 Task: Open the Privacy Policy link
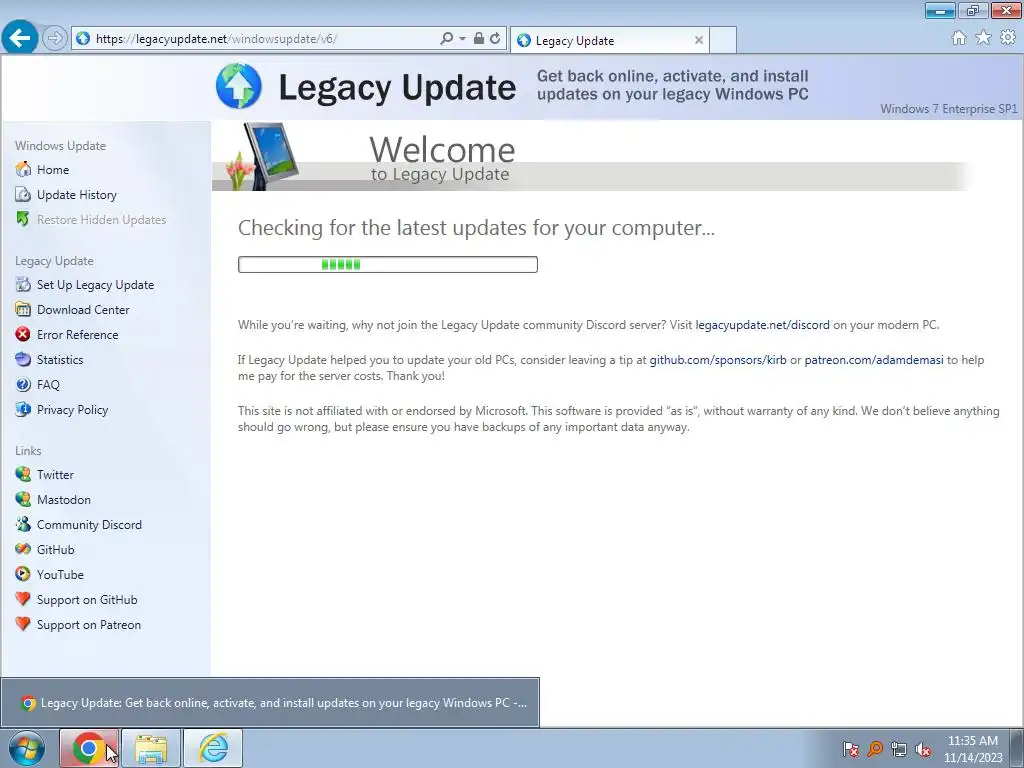point(72,410)
